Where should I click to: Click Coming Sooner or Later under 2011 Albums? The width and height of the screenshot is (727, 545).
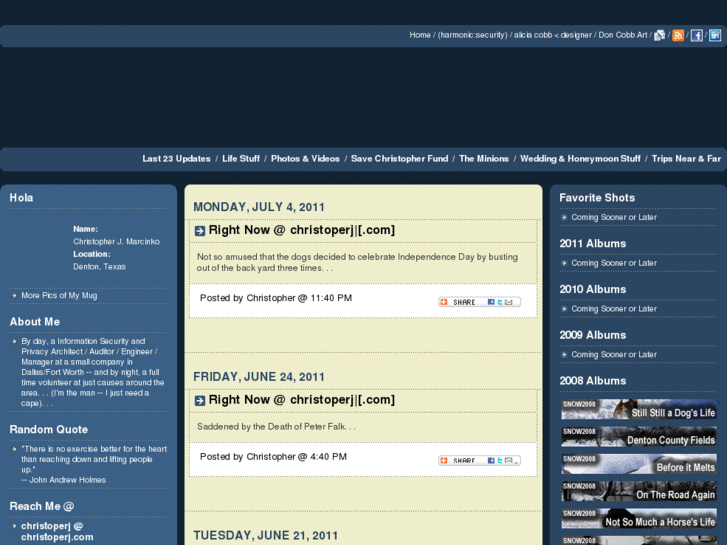[614, 263]
